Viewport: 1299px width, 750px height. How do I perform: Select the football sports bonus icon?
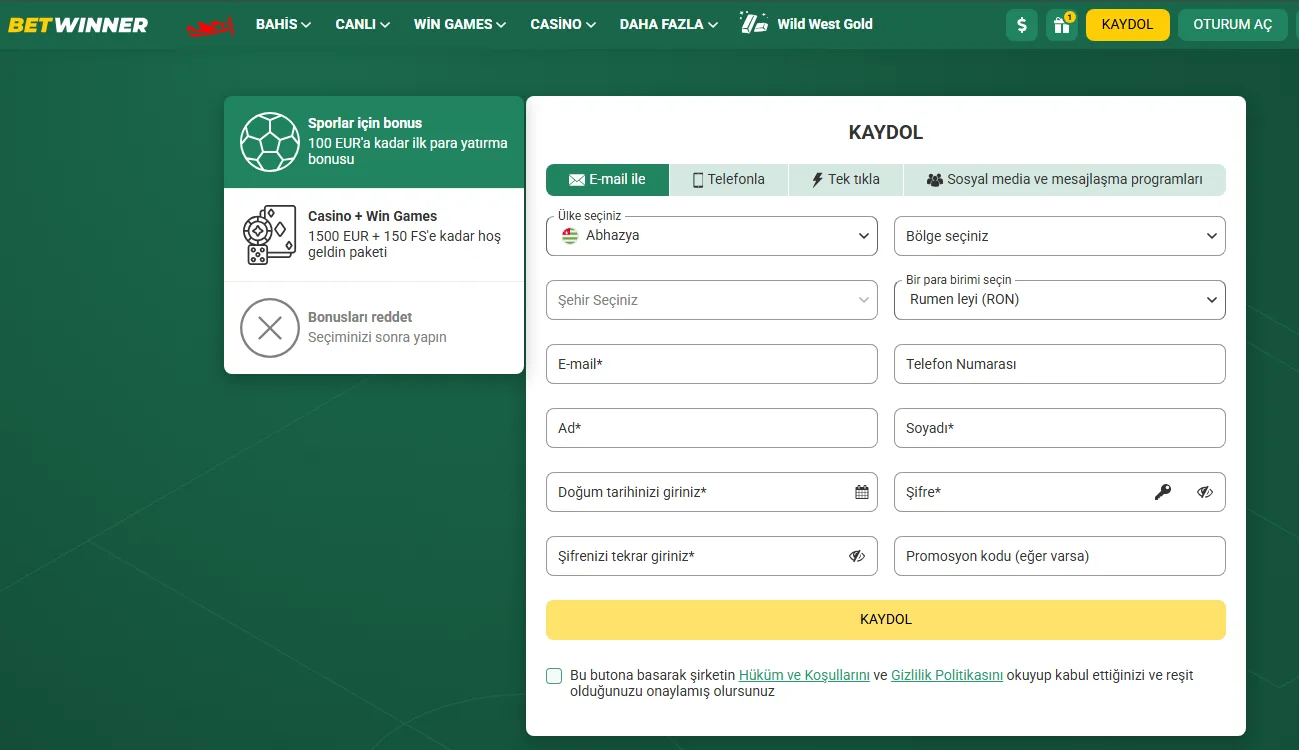pyautogui.click(x=270, y=142)
